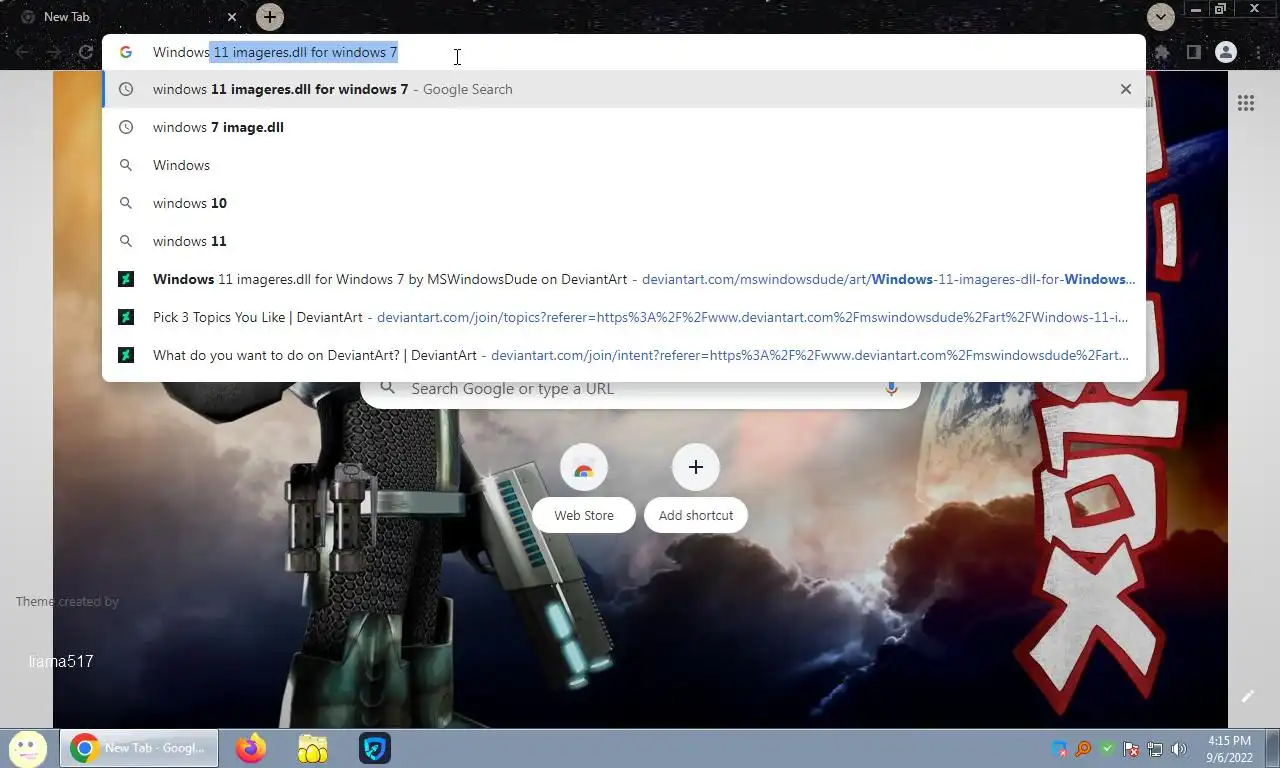Focus the 'Search Google or type a URL' box
The width and height of the screenshot is (1280, 768).
click(640, 389)
